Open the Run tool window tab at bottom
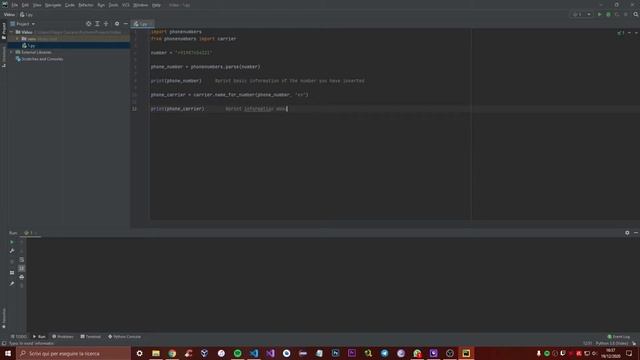This screenshot has height=360, width=640. tap(39, 337)
